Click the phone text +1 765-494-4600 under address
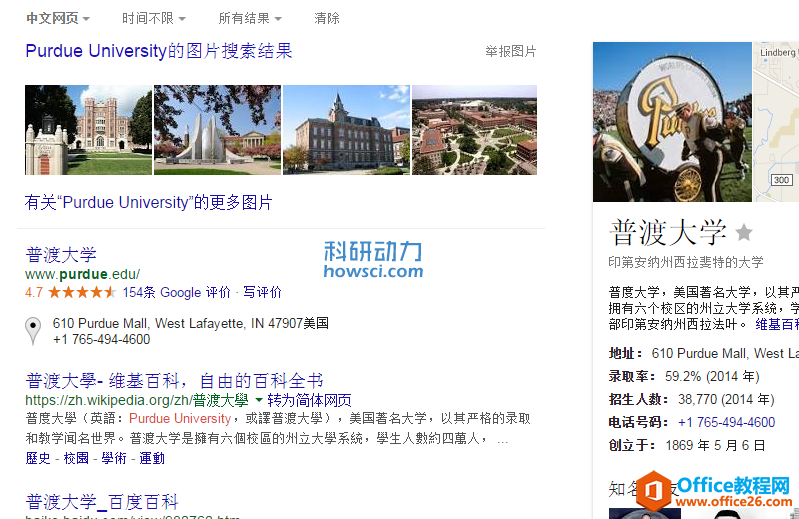The image size is (799, 519). click(x=101, y=340)
